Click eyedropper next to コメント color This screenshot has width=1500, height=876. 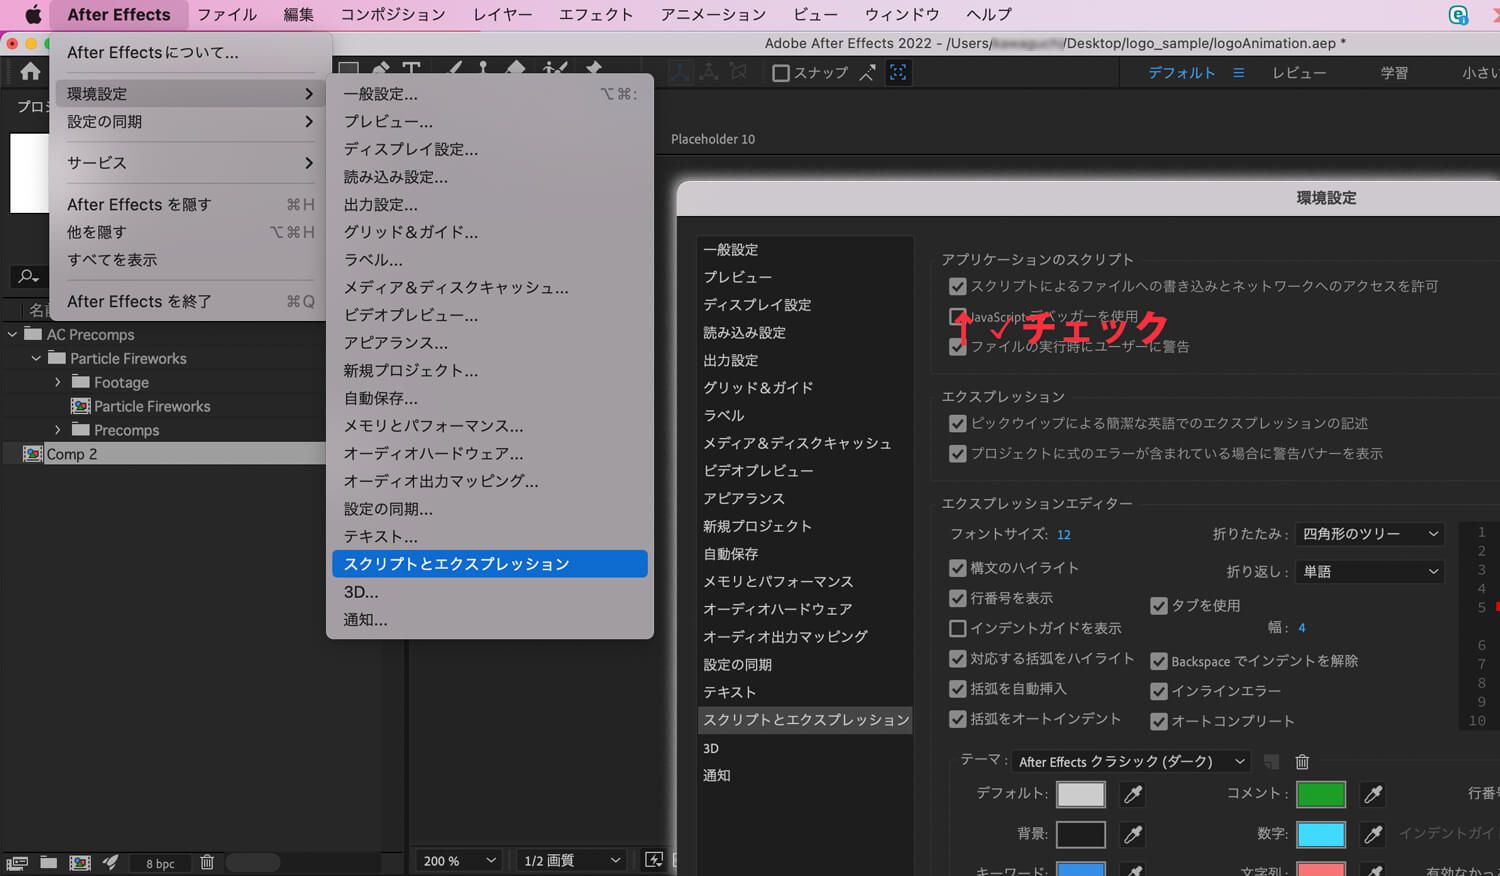click(1373, 794)
